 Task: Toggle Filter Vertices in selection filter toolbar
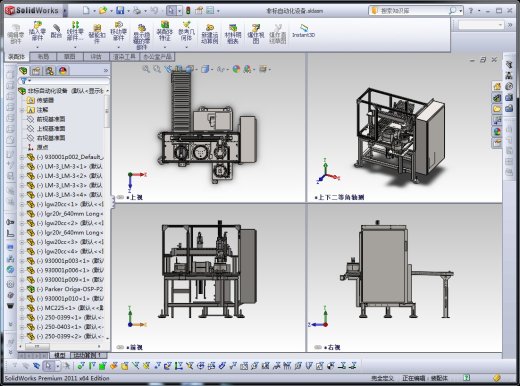81,366
